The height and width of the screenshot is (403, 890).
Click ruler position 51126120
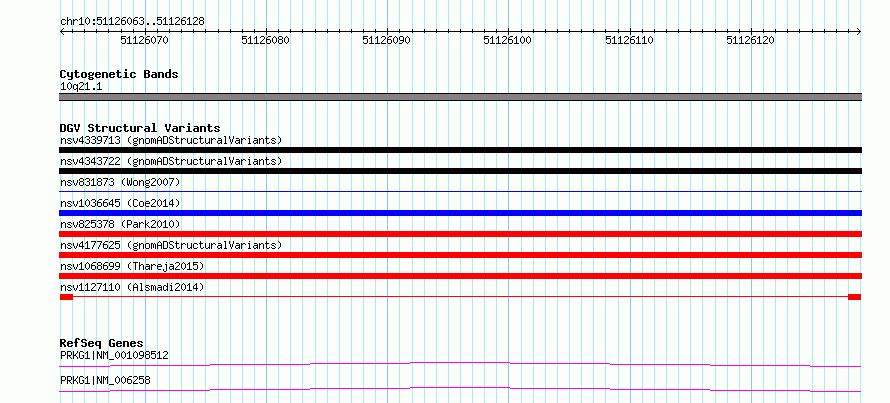(x=750, y=41)
